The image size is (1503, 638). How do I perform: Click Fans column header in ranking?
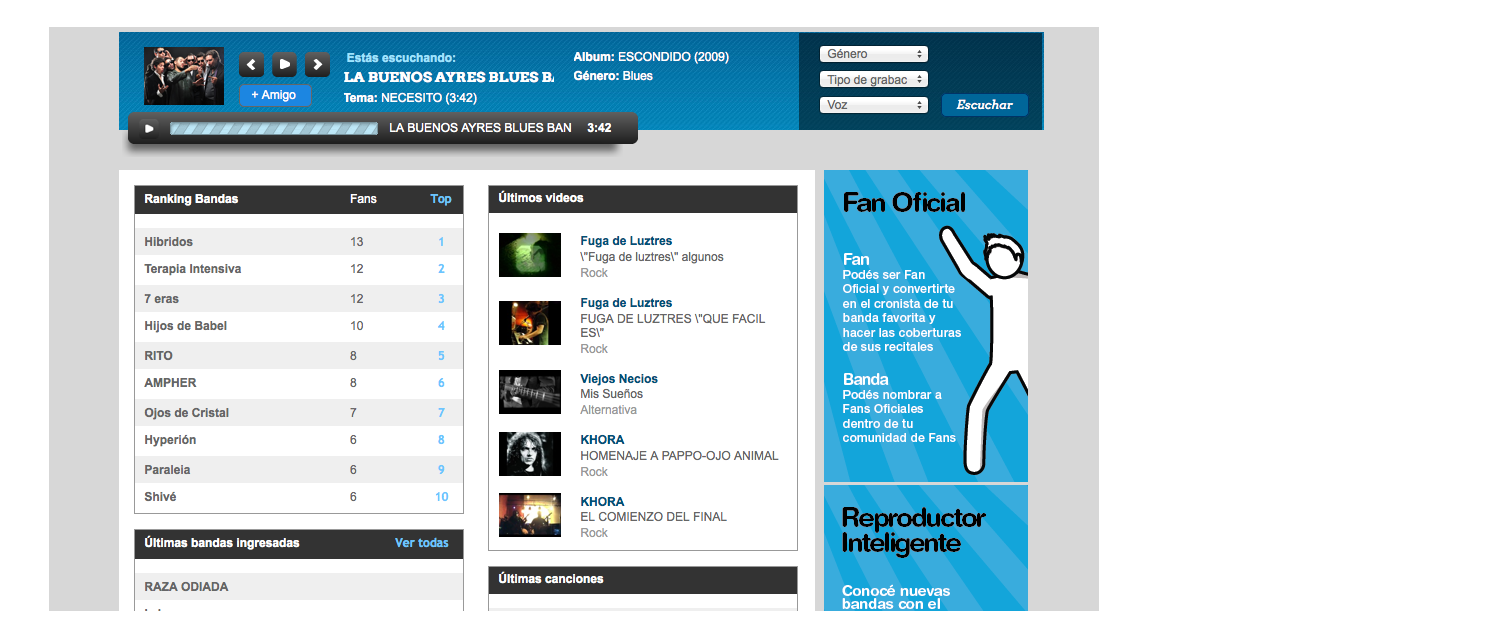(363, 199)
